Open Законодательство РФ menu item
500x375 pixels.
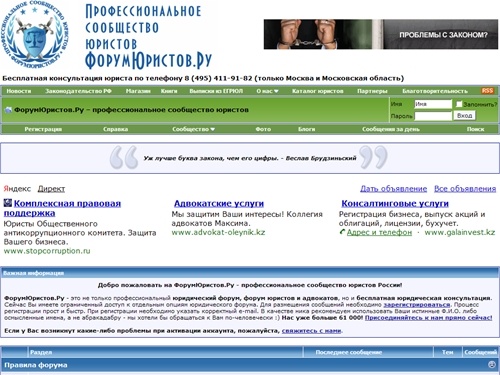tap(78, 91)
